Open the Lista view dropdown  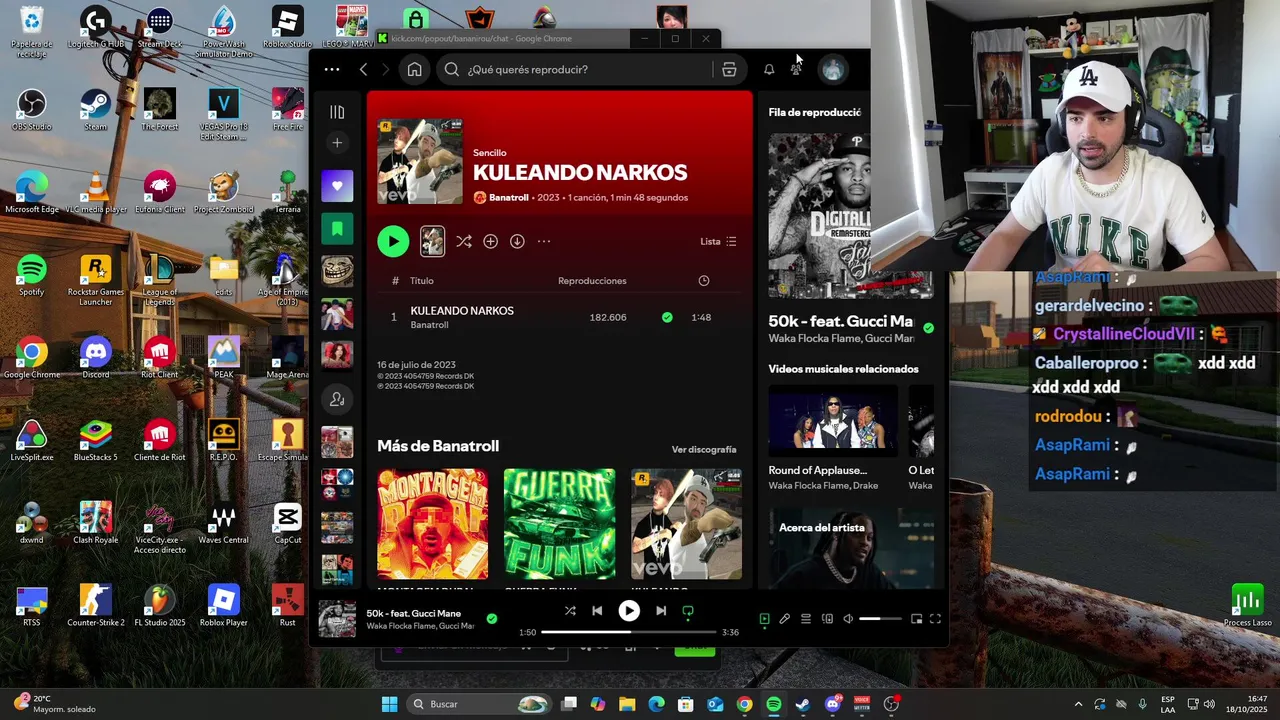click(718, 241)
